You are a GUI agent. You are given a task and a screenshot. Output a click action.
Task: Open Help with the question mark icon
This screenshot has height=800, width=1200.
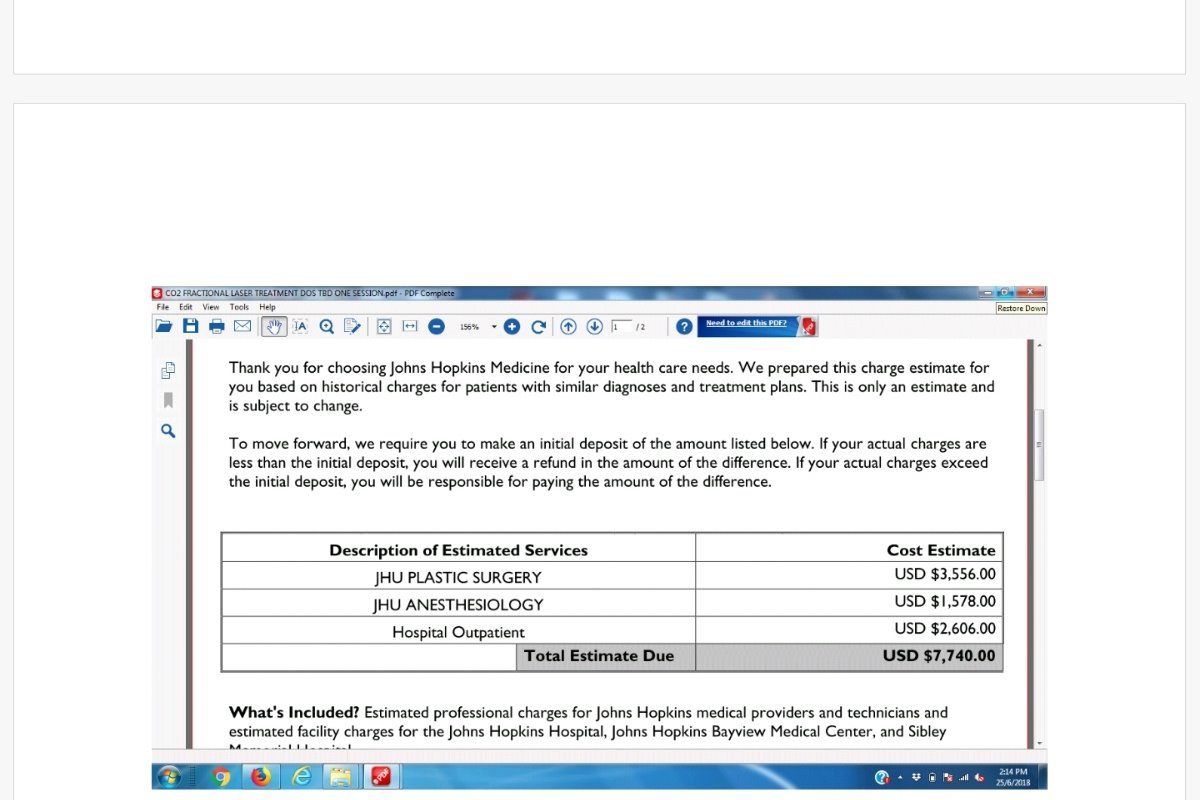tap(684, 326)
